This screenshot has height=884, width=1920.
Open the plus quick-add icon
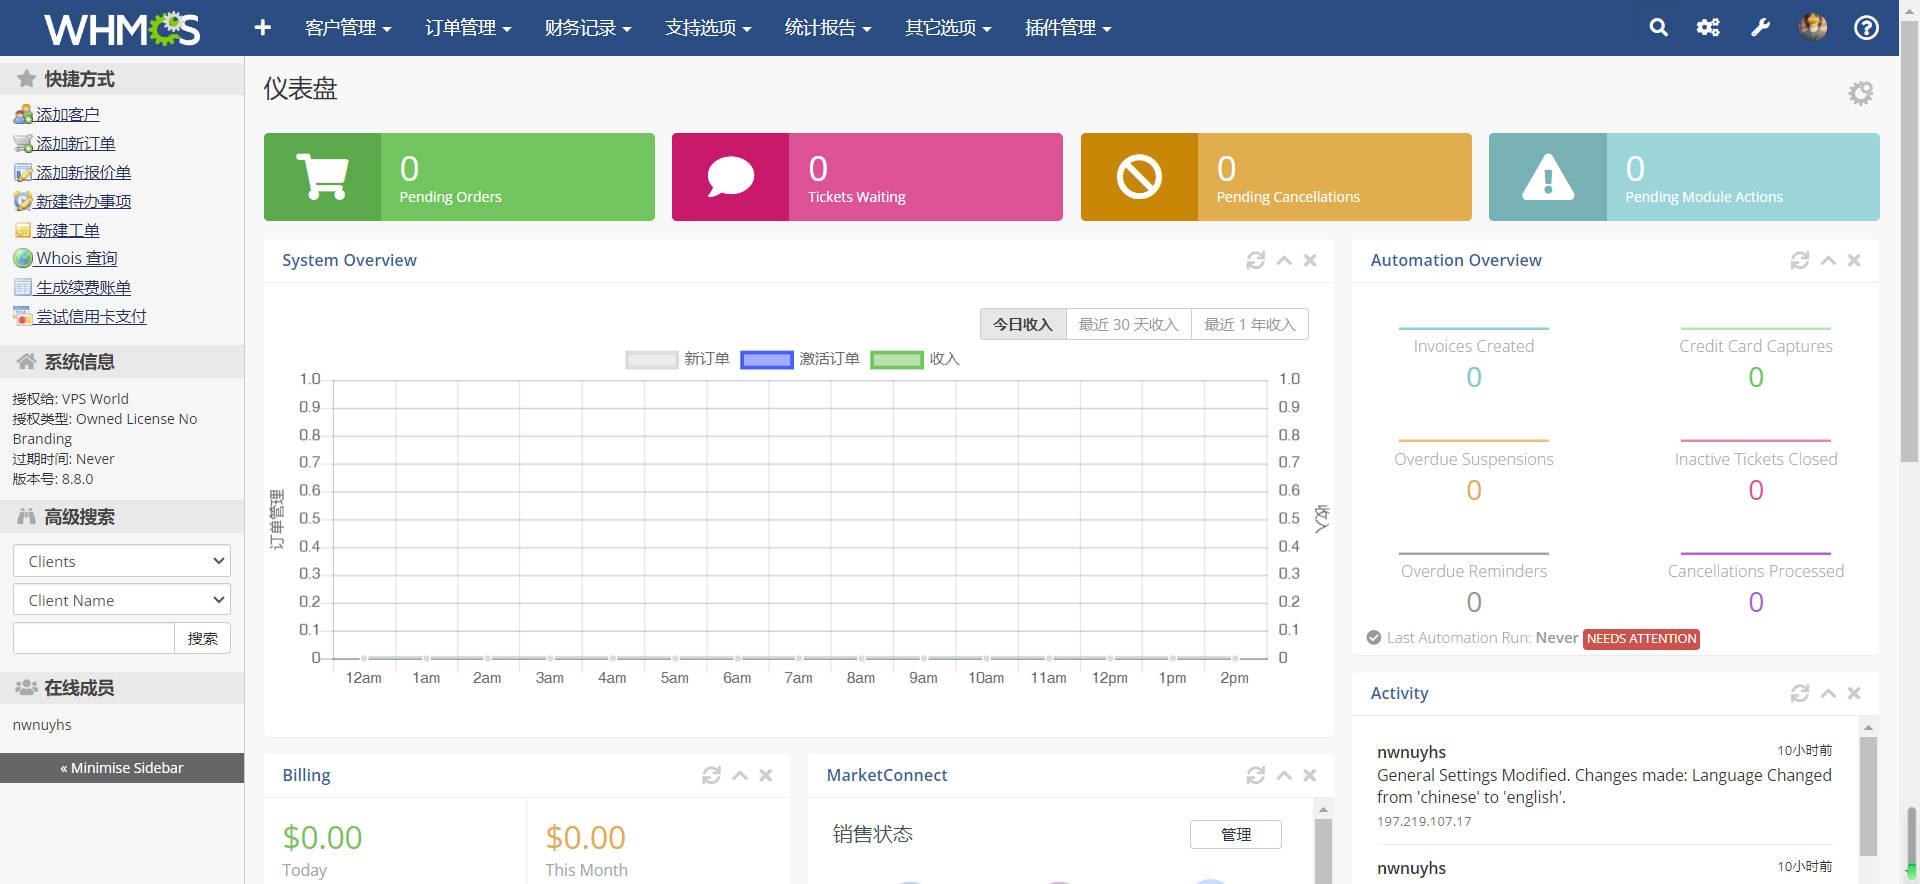pyautogui.click(x=263, y=27)
